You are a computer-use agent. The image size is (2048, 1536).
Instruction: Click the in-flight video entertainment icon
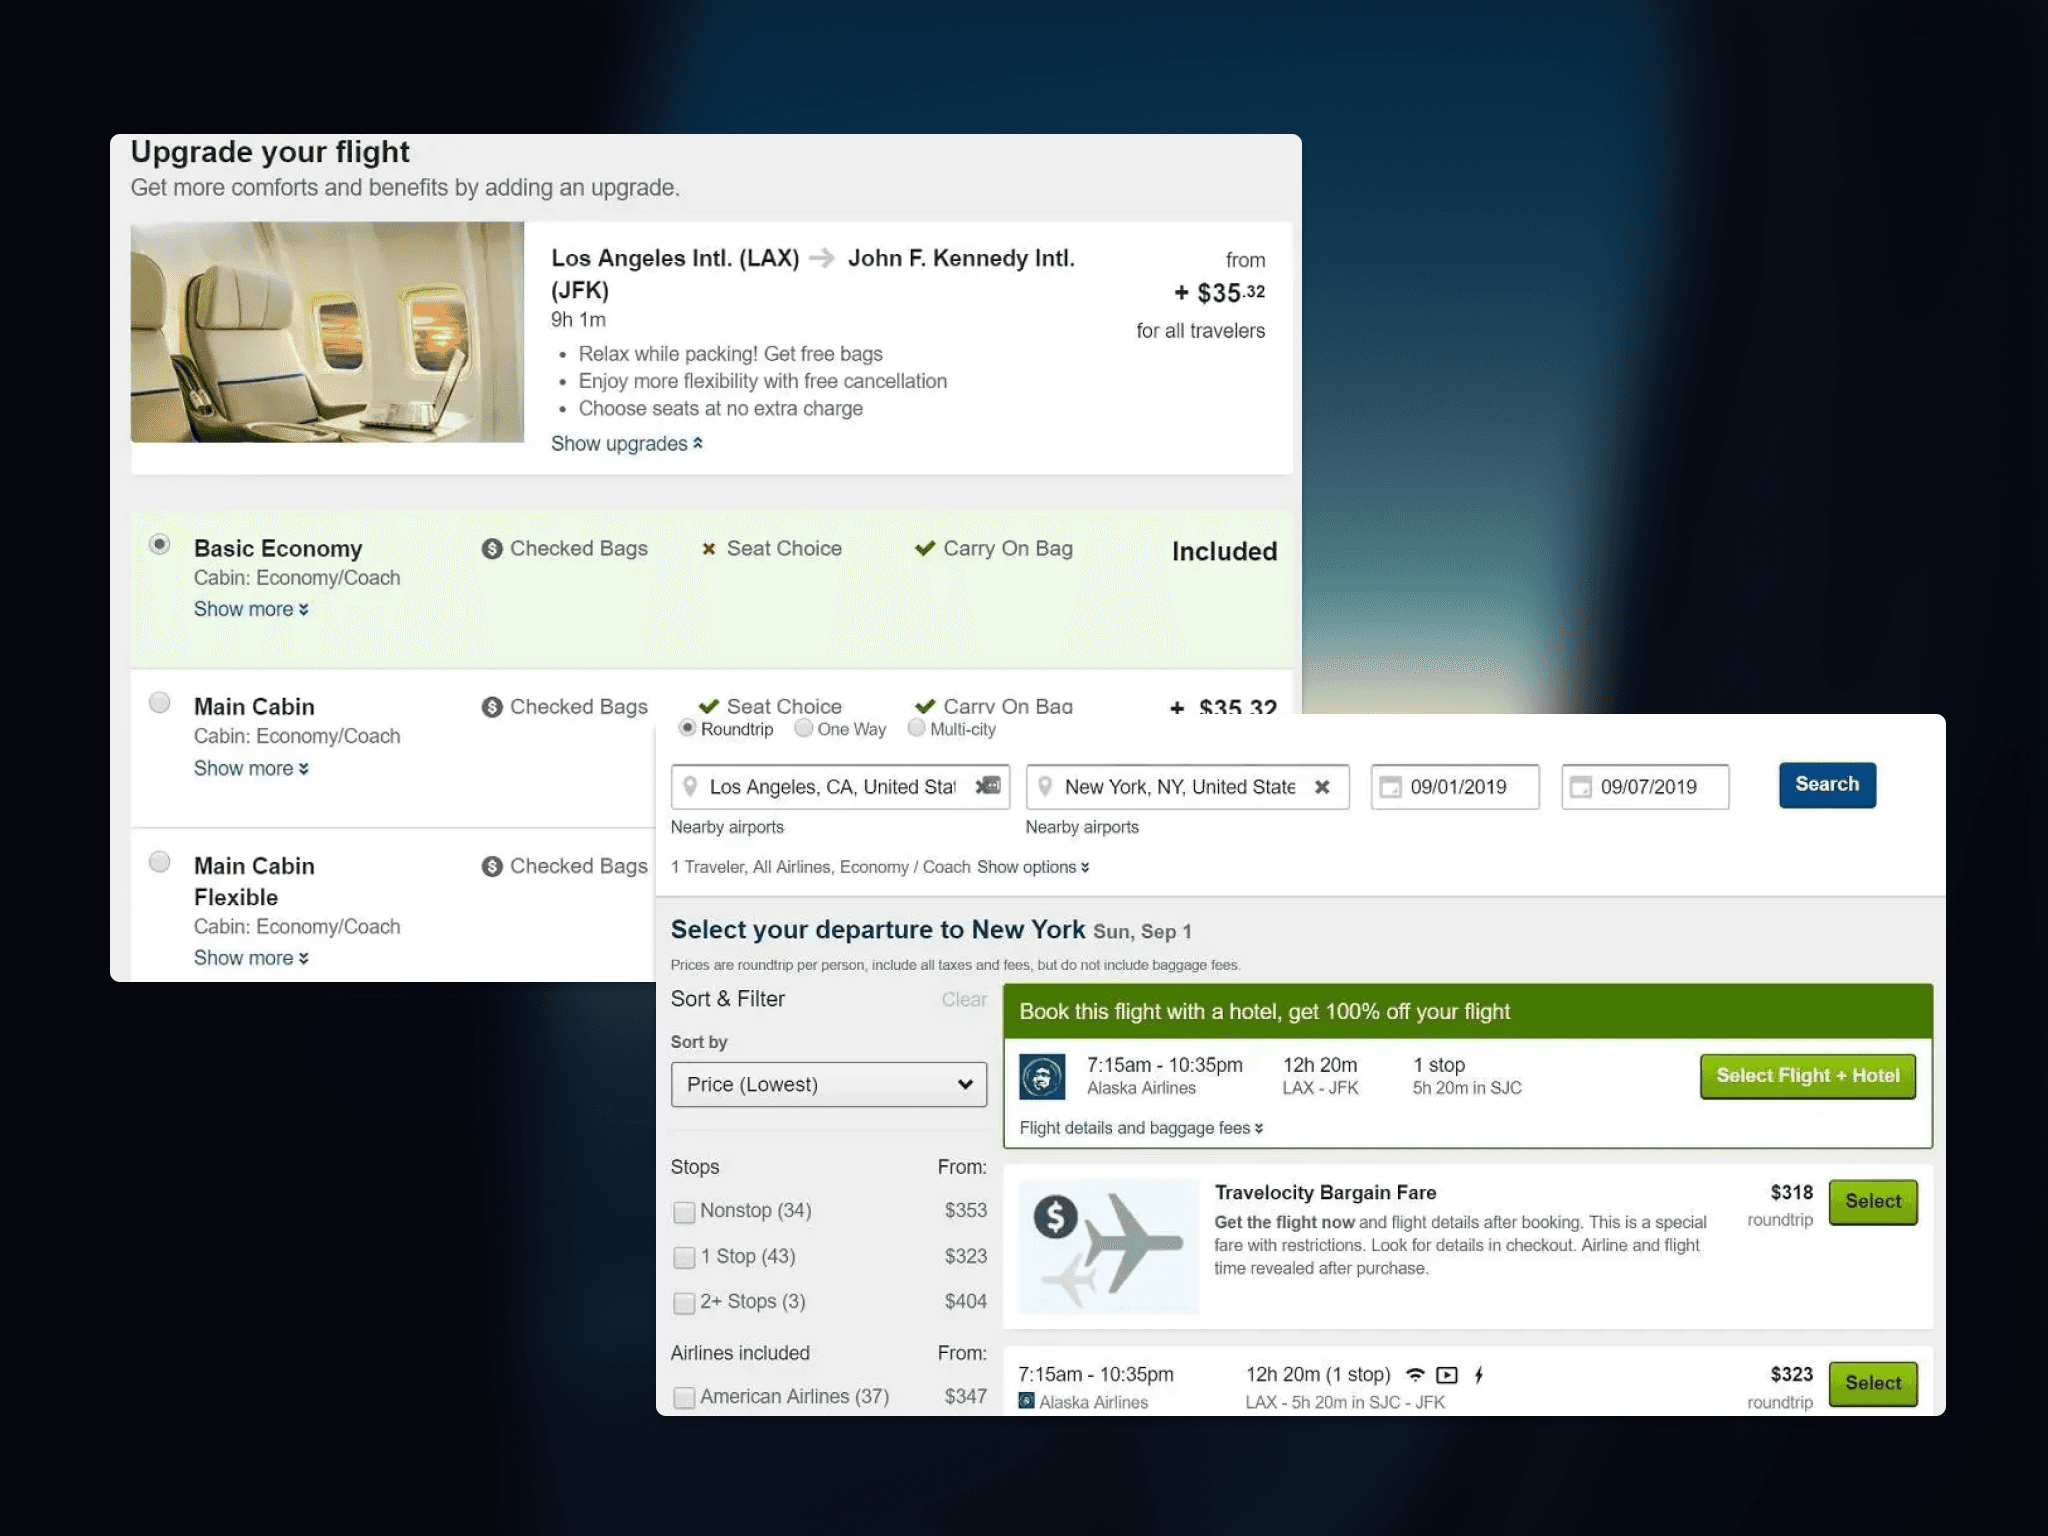click(x=1447, y=1375)
